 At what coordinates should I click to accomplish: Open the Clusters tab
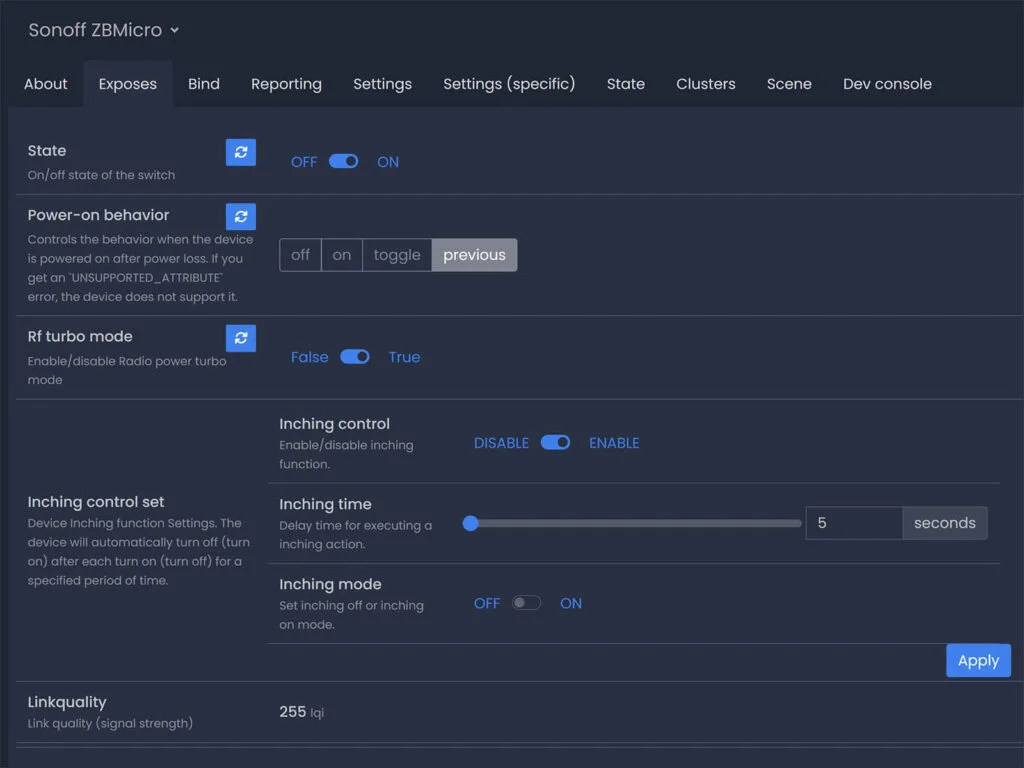705,84
